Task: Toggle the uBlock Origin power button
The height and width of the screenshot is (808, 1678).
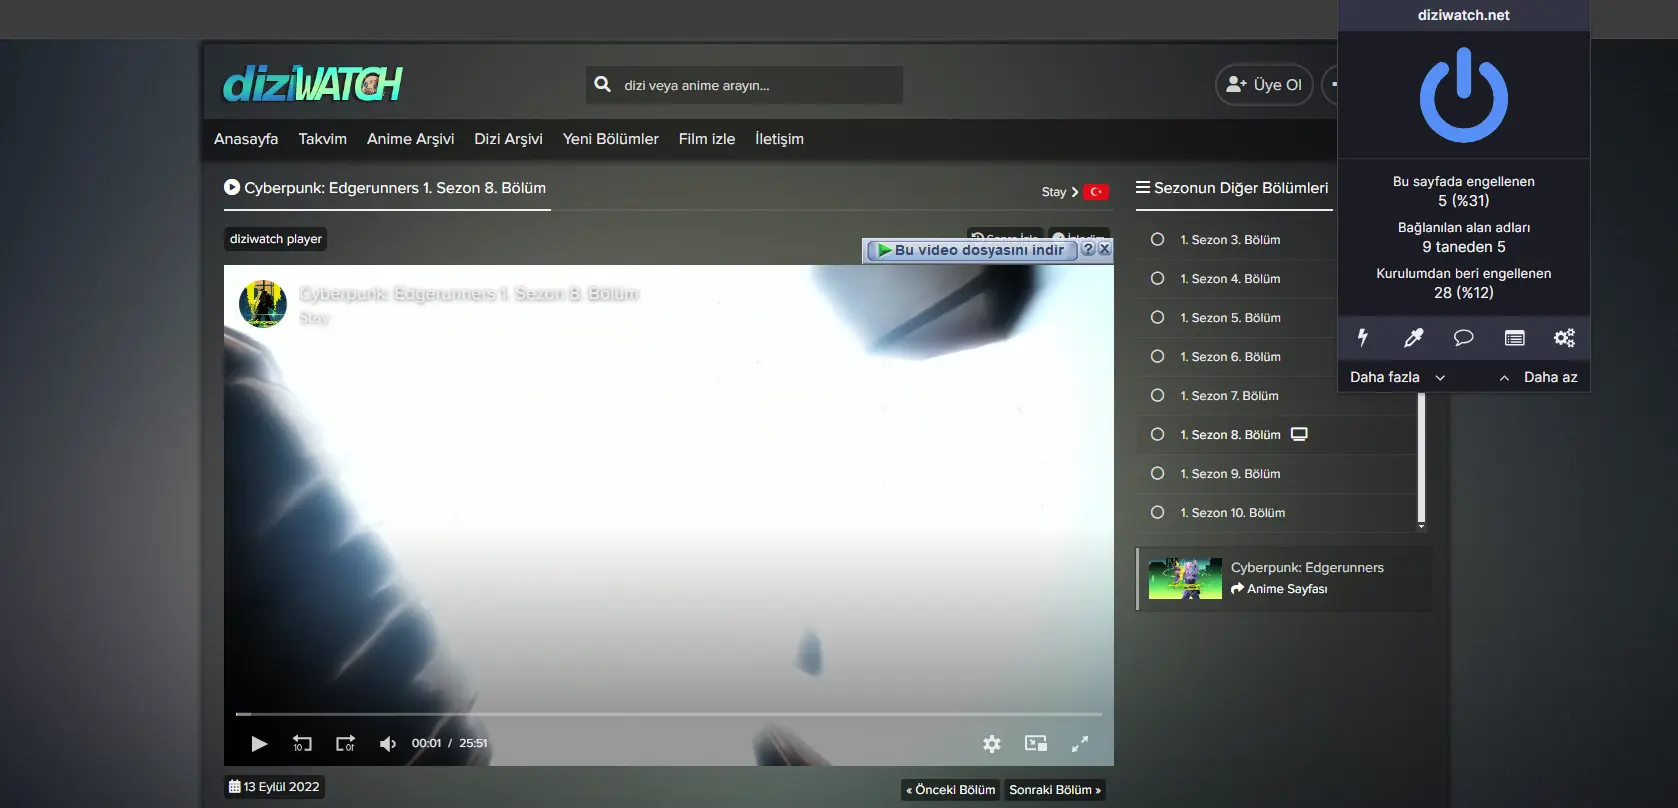Action: pos(1463,95)
